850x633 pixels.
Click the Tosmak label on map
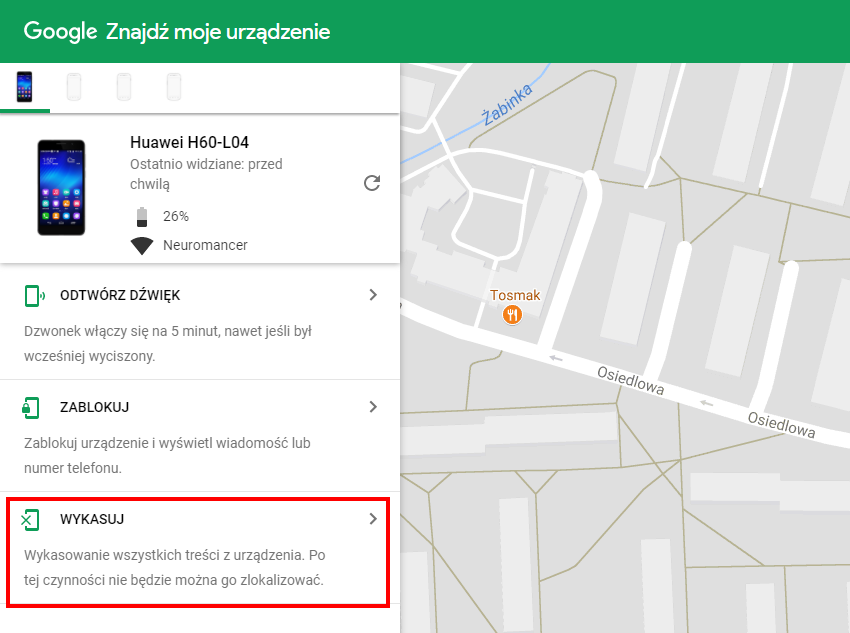pos(515,295)
